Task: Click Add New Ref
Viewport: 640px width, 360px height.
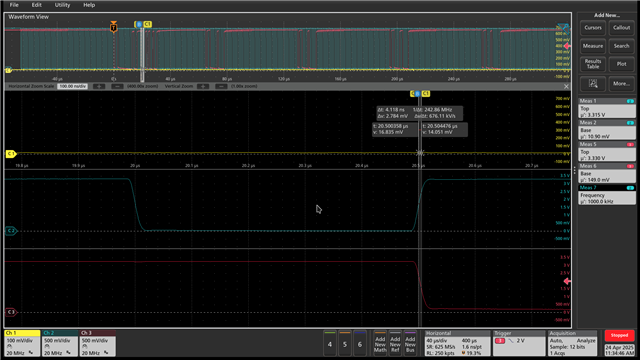Action: [x=395, y=344]
